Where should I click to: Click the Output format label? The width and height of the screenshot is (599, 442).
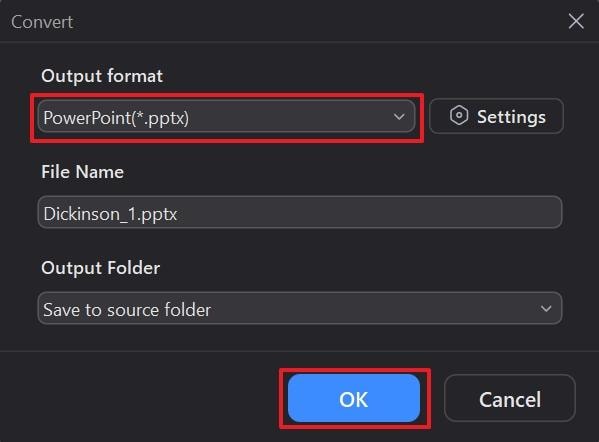[x=102, y=76]
